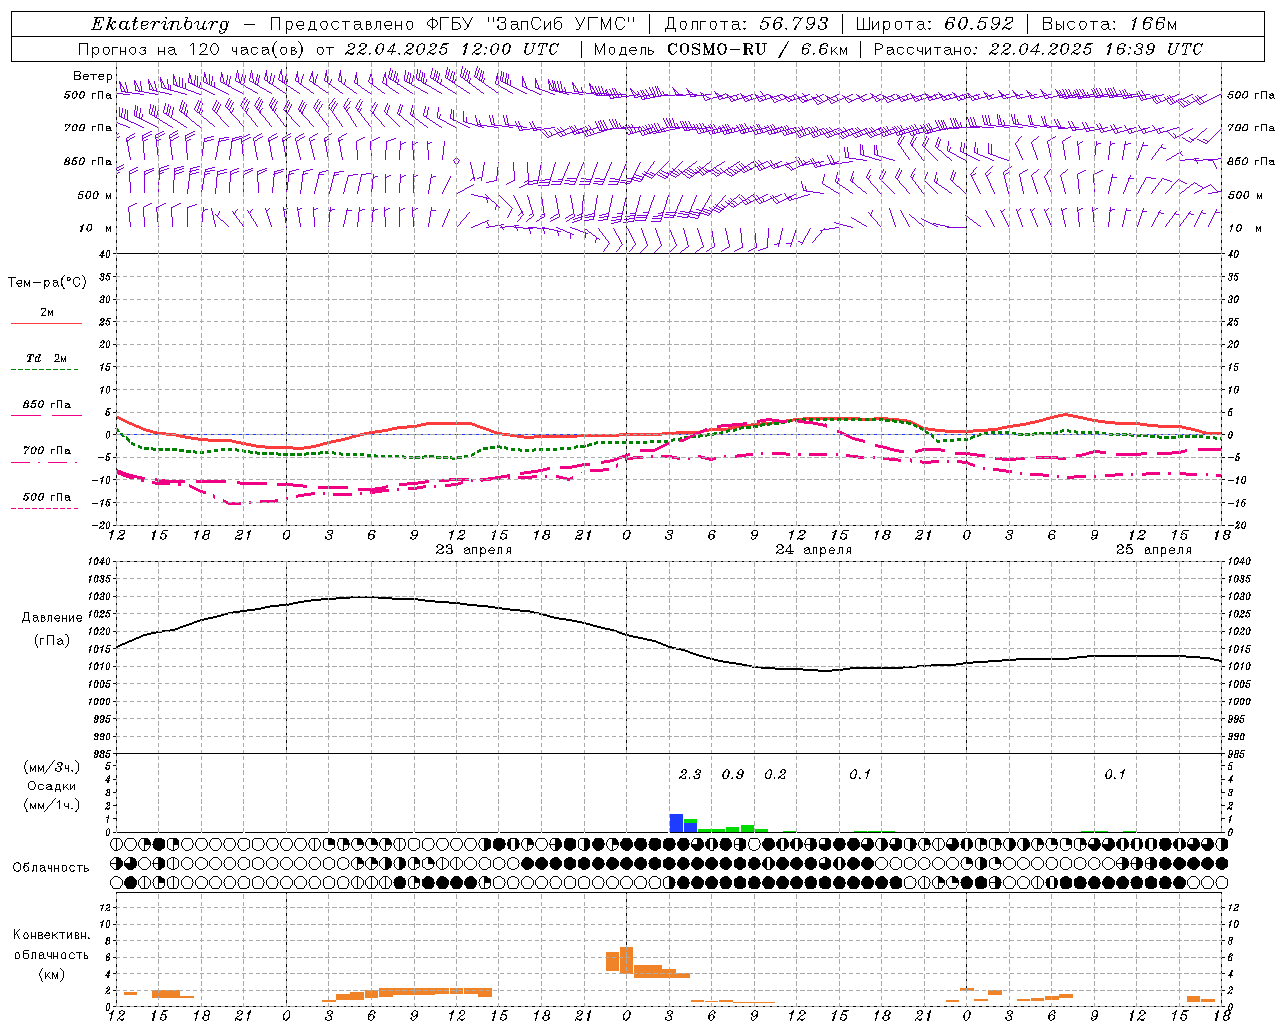Click the "Td 2м" dew point legend entry
Image resolution: width=1280 pixels, height=1024 pixels.
(47, 358)
